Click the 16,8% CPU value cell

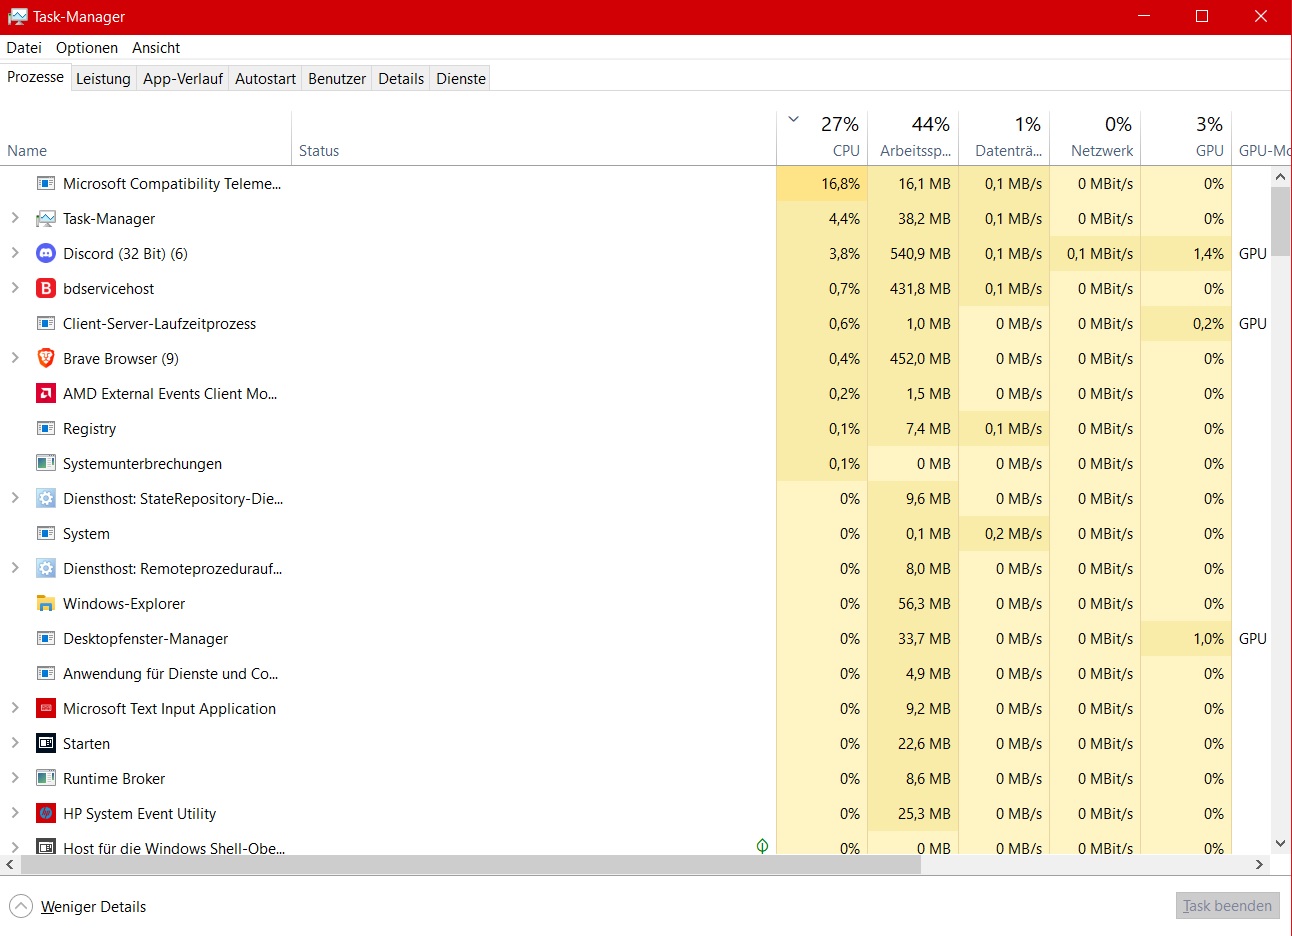[x=822, y=184]
